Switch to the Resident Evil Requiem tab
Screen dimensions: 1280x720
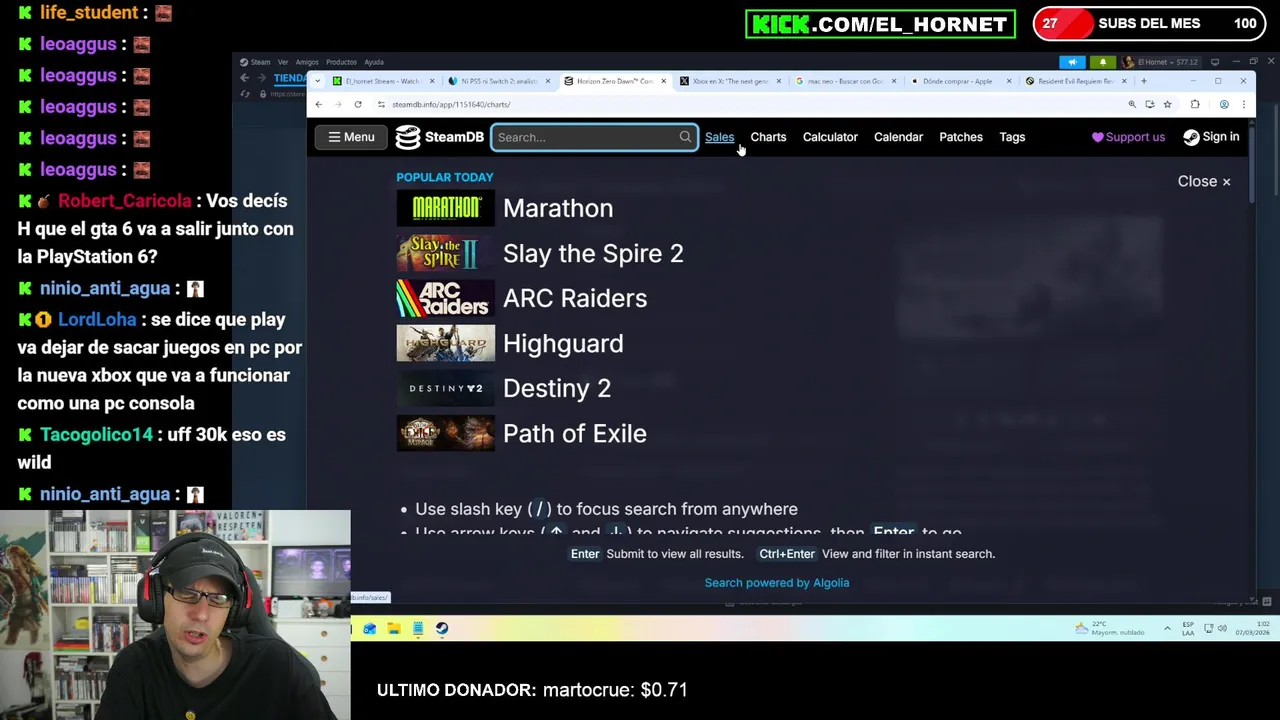click(1075, 81)
